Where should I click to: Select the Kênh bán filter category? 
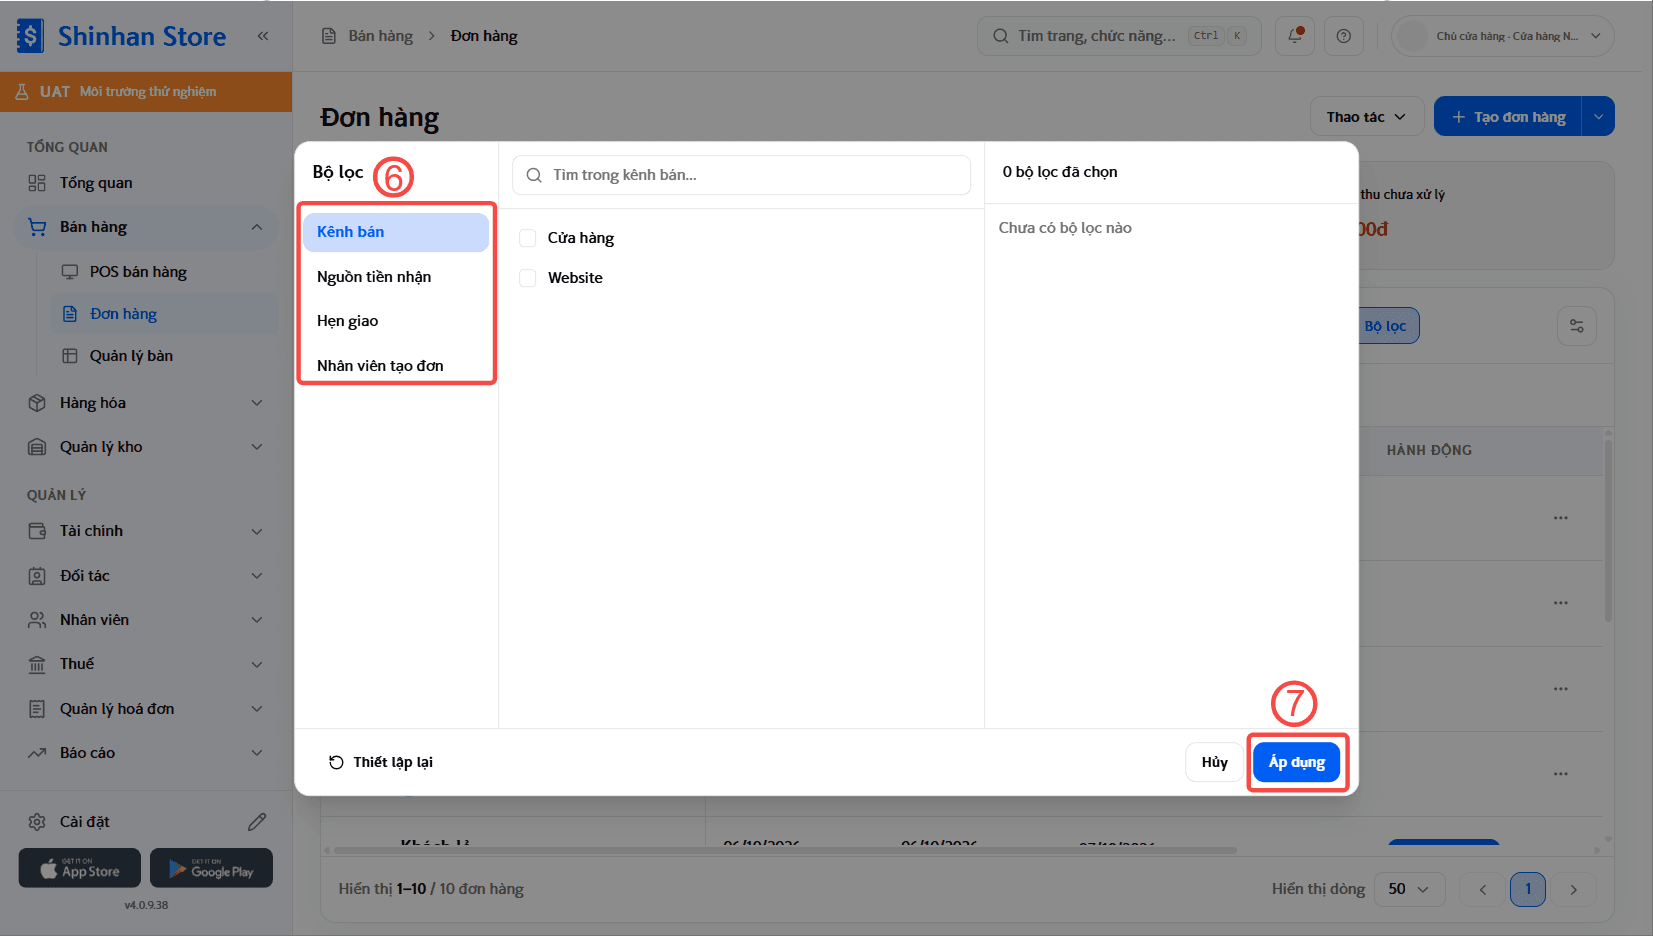point(396,232)
